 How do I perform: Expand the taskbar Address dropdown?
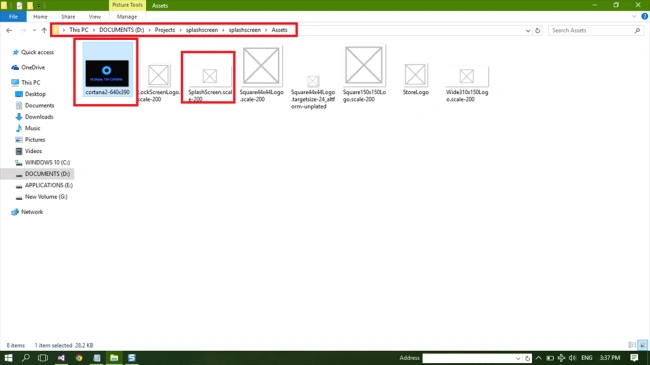(x=518, y=358)
